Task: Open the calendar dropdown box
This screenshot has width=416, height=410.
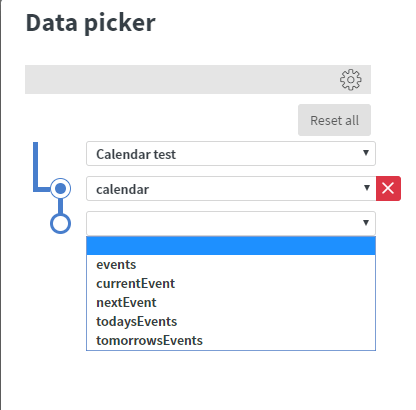Action: [x=231, y=189]
